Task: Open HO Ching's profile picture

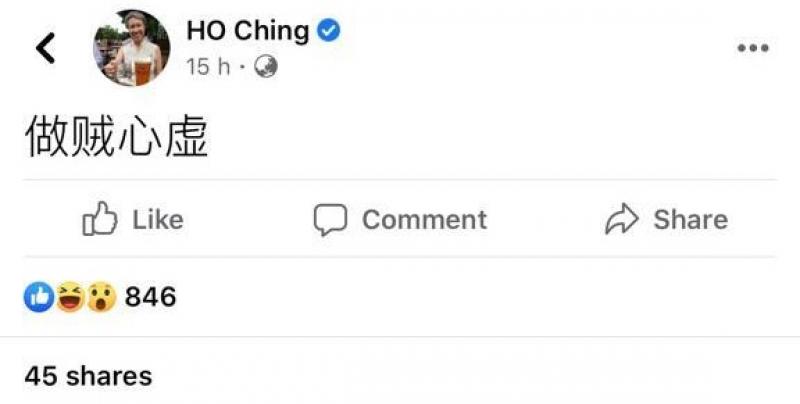Action: (131, 48)
